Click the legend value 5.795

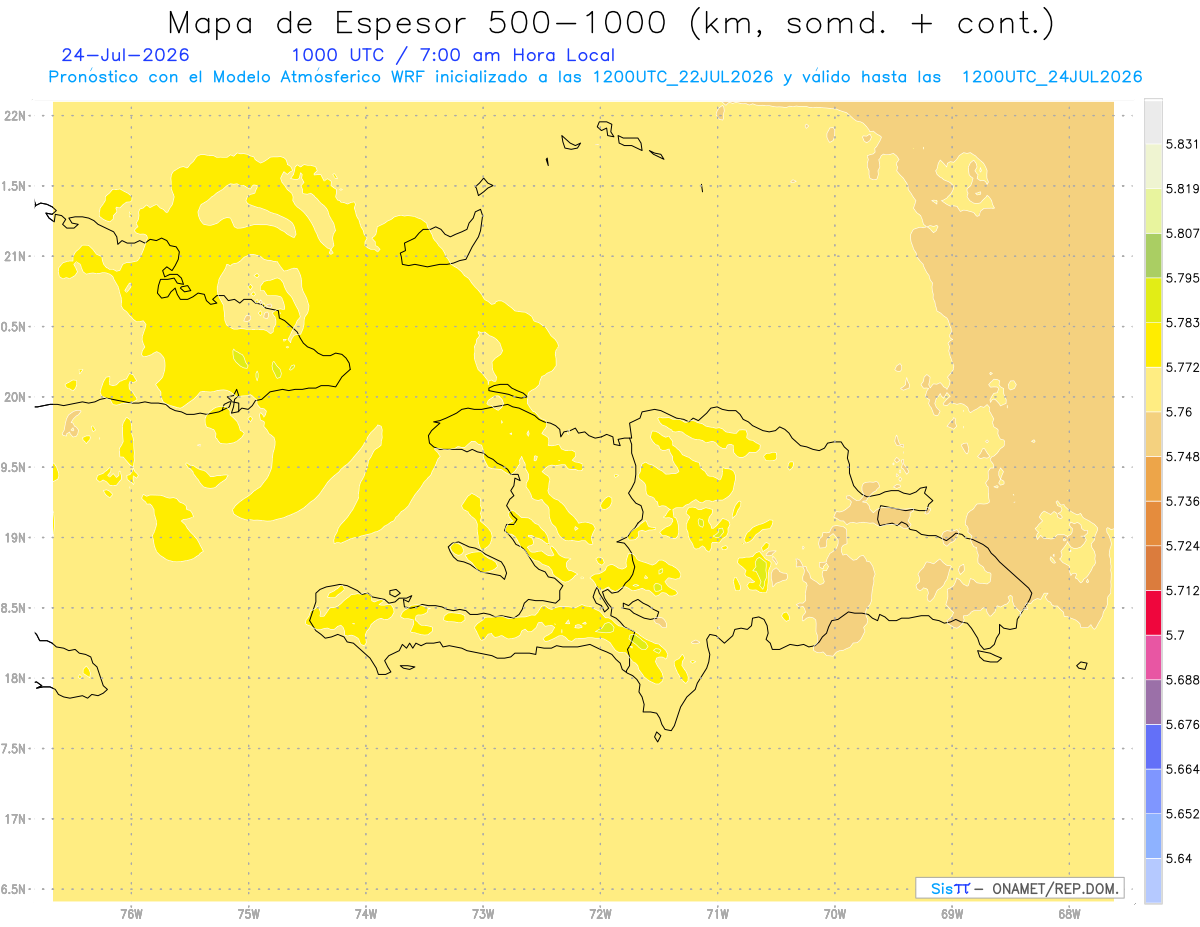pyautogui.click(x=1183, y=278)
